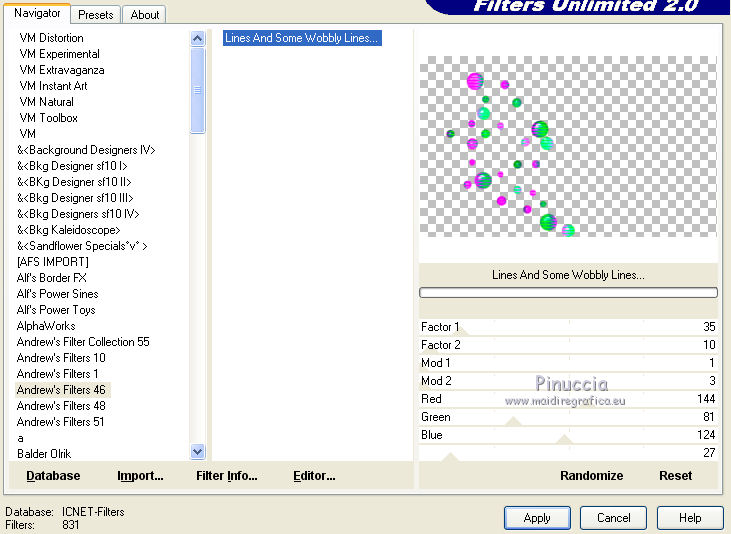Viewport: 731px width, 534px height.
Task: Click the Factor 1 slider
Action: click(568, 327)
